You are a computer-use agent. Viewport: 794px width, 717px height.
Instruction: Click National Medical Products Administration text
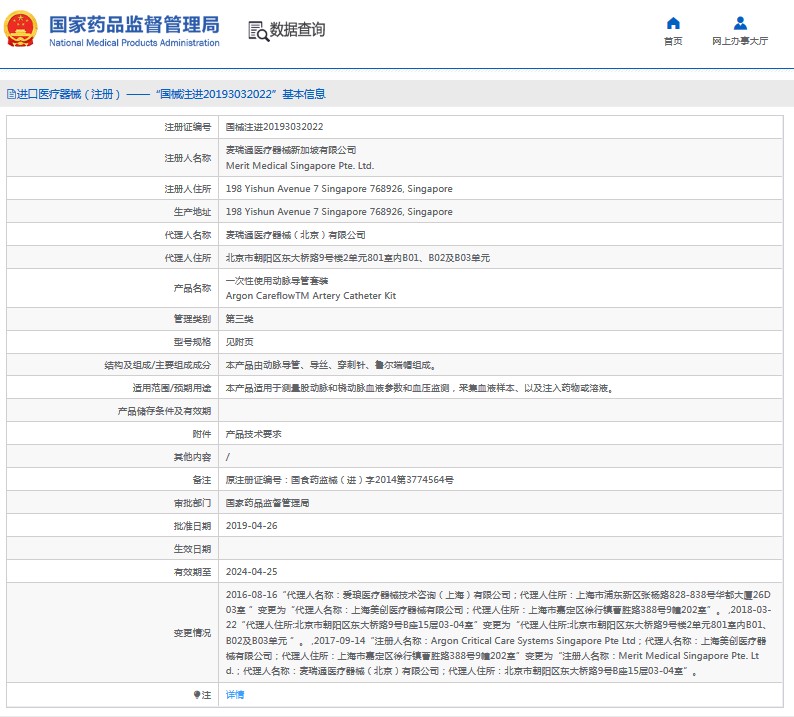pos(134,43)
